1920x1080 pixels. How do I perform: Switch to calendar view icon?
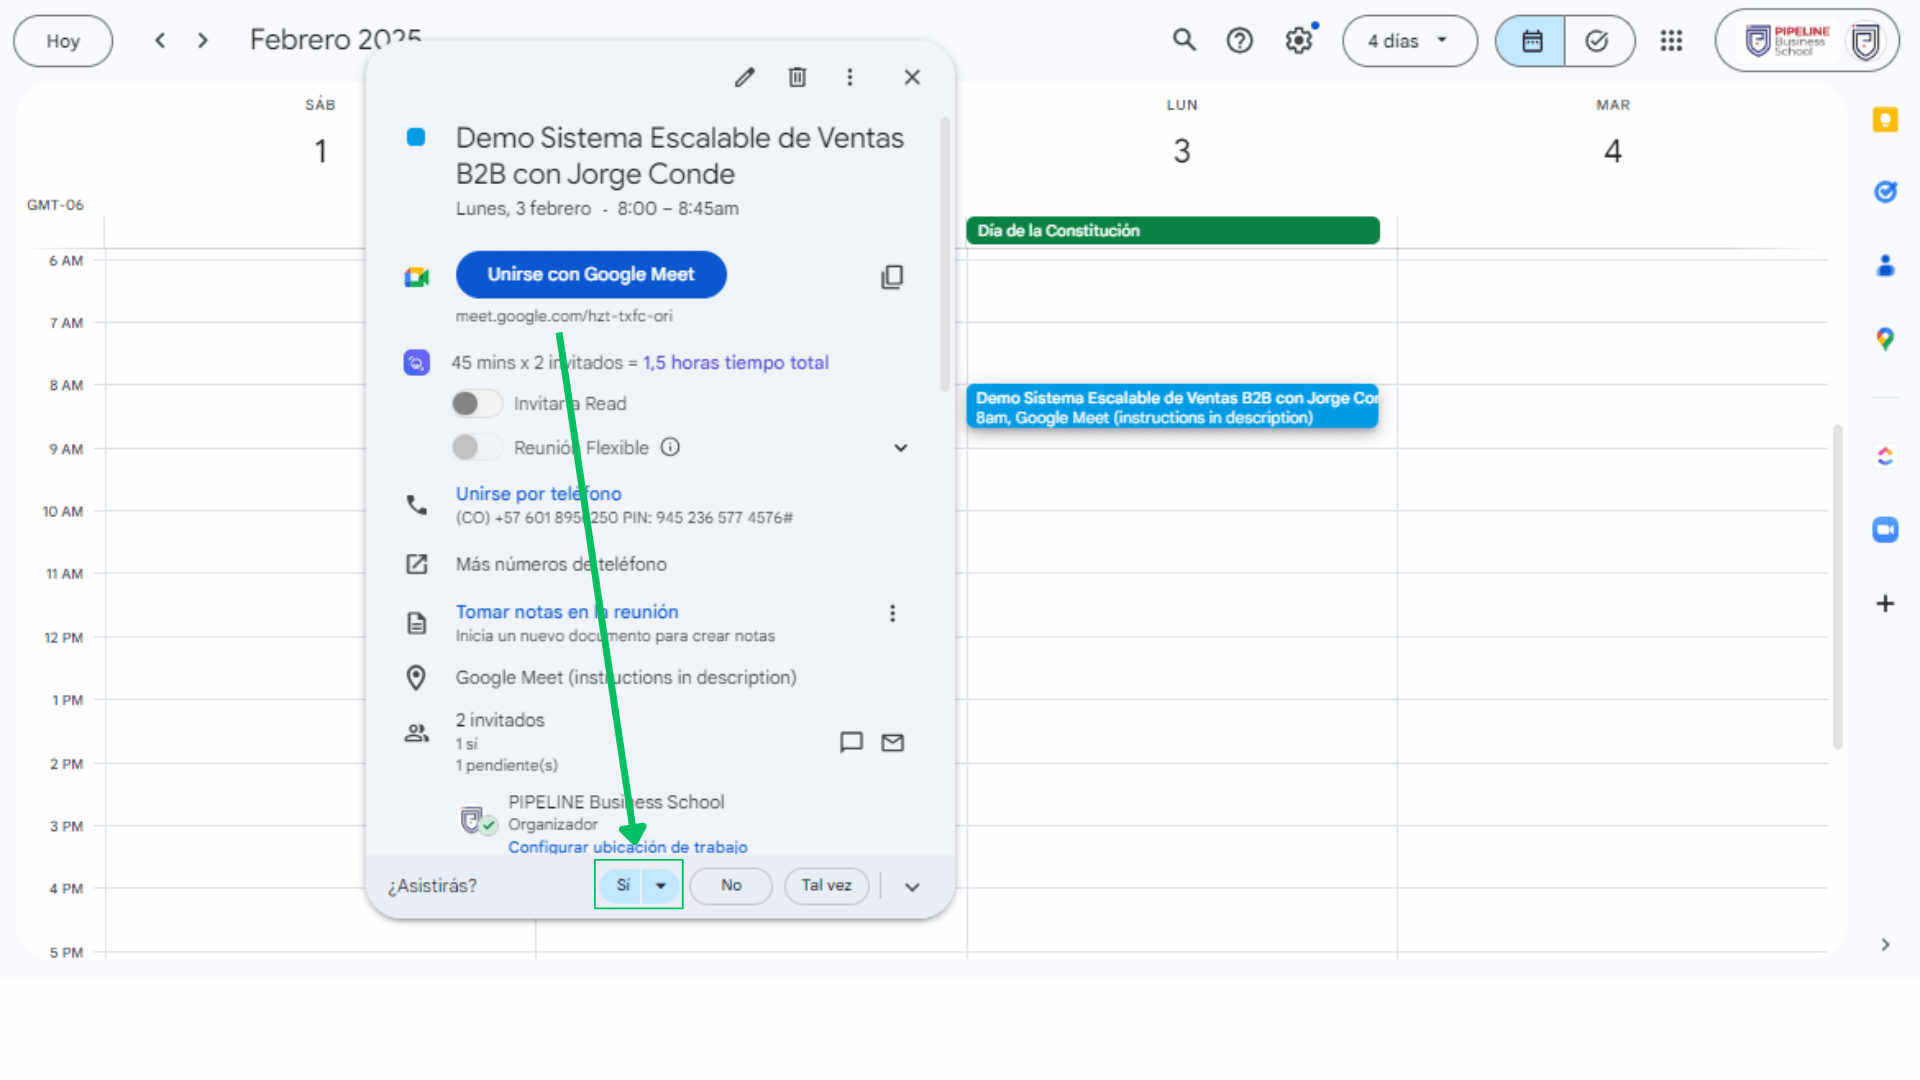coord(1531,41)
